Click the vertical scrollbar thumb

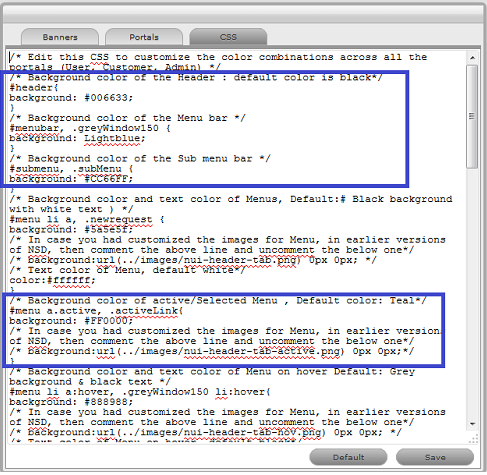tap(472, 117)
